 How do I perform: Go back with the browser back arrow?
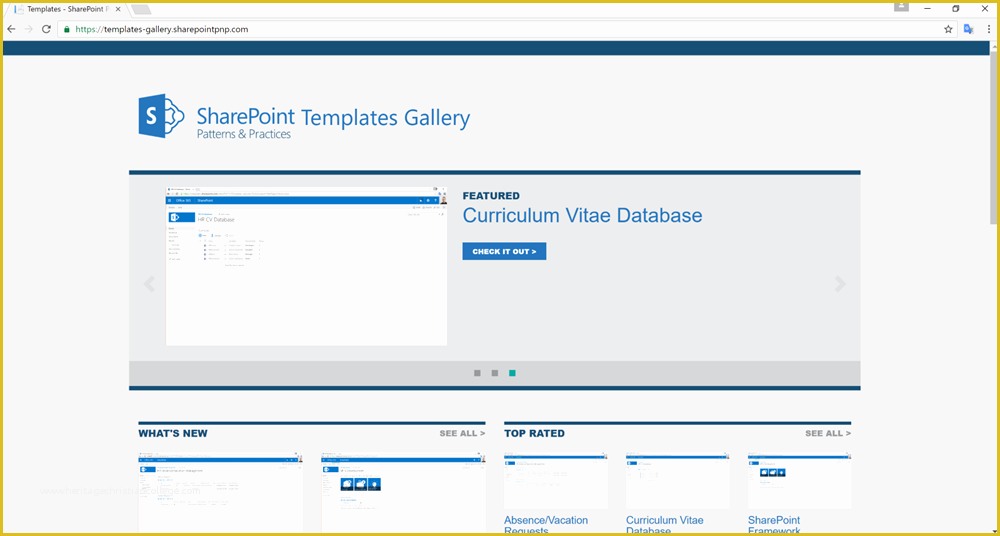coord(11,29)
